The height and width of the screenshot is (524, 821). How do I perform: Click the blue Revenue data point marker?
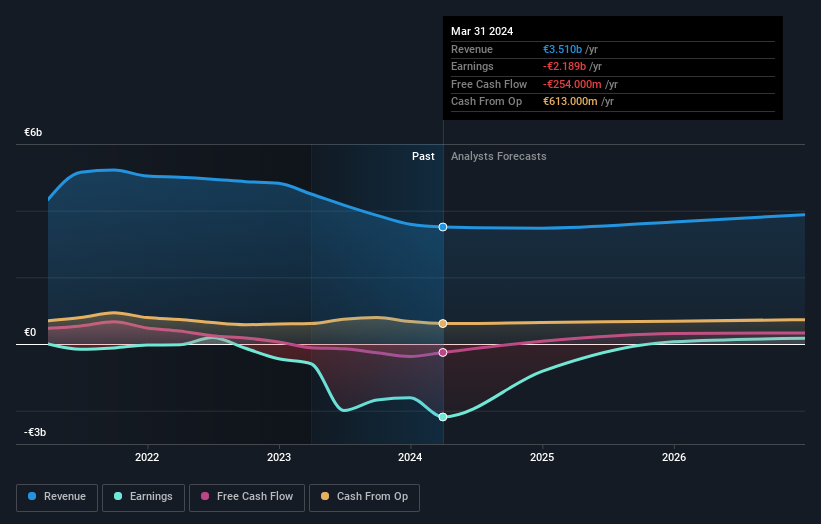pyautogui.click(x=443, y=227)
